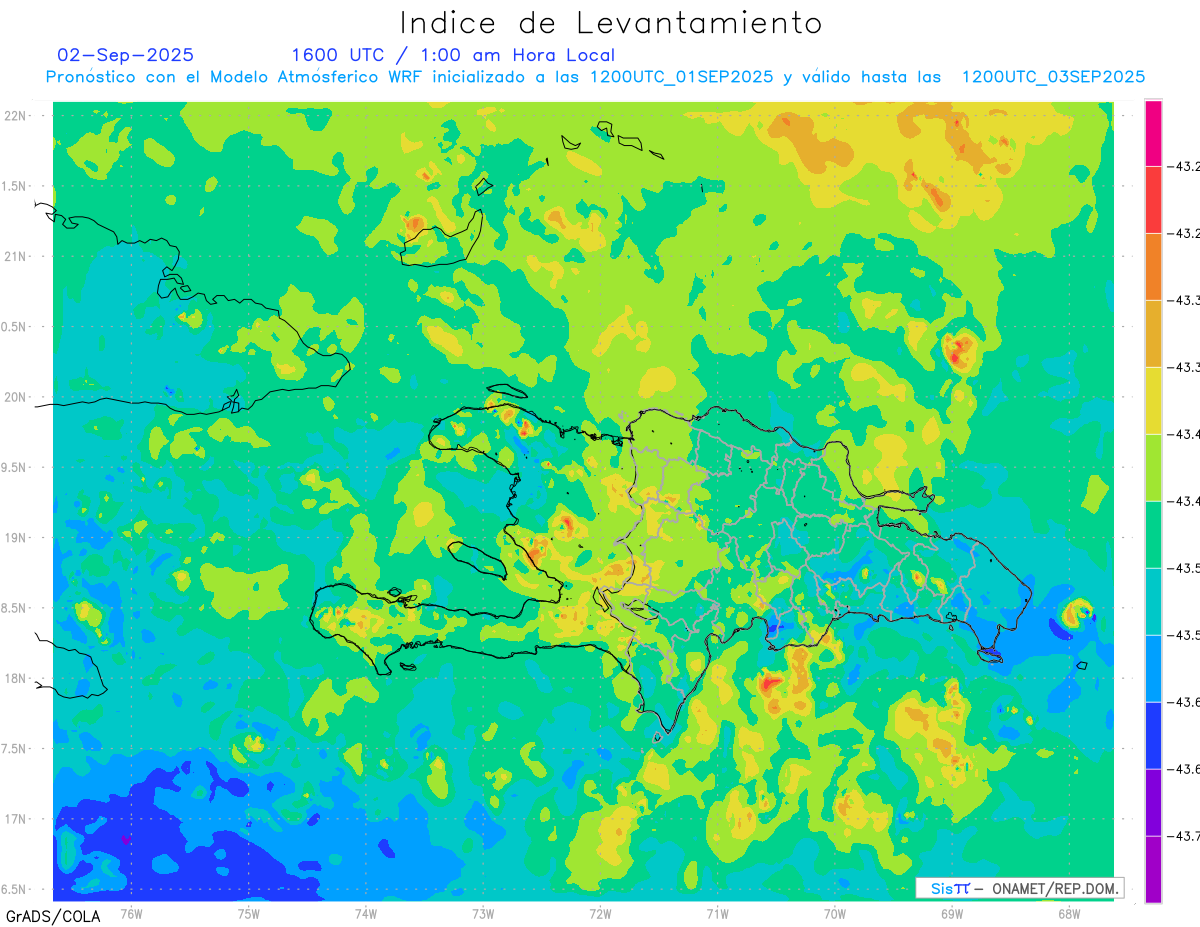This screenshot has height=927, width=1200.
Task: Click the '68W' longitude label
Action: click(x=1069, y=913)
